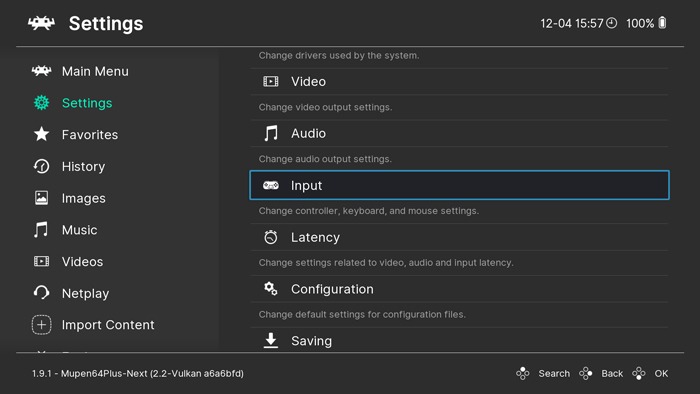Click 'Change default settings for configuration files.' text
This screenshot has height=394, width=700.
coord(362,314)
